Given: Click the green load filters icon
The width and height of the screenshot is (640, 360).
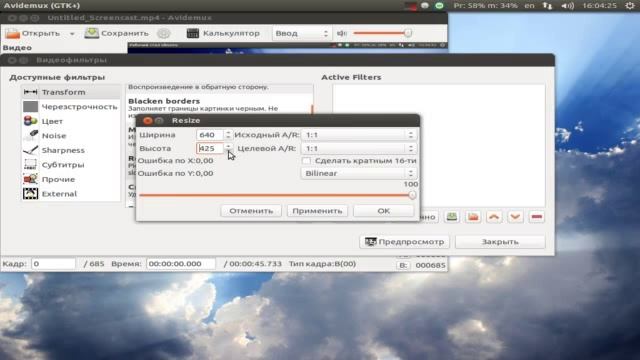Looking at the screenshot, I should 451,217.
